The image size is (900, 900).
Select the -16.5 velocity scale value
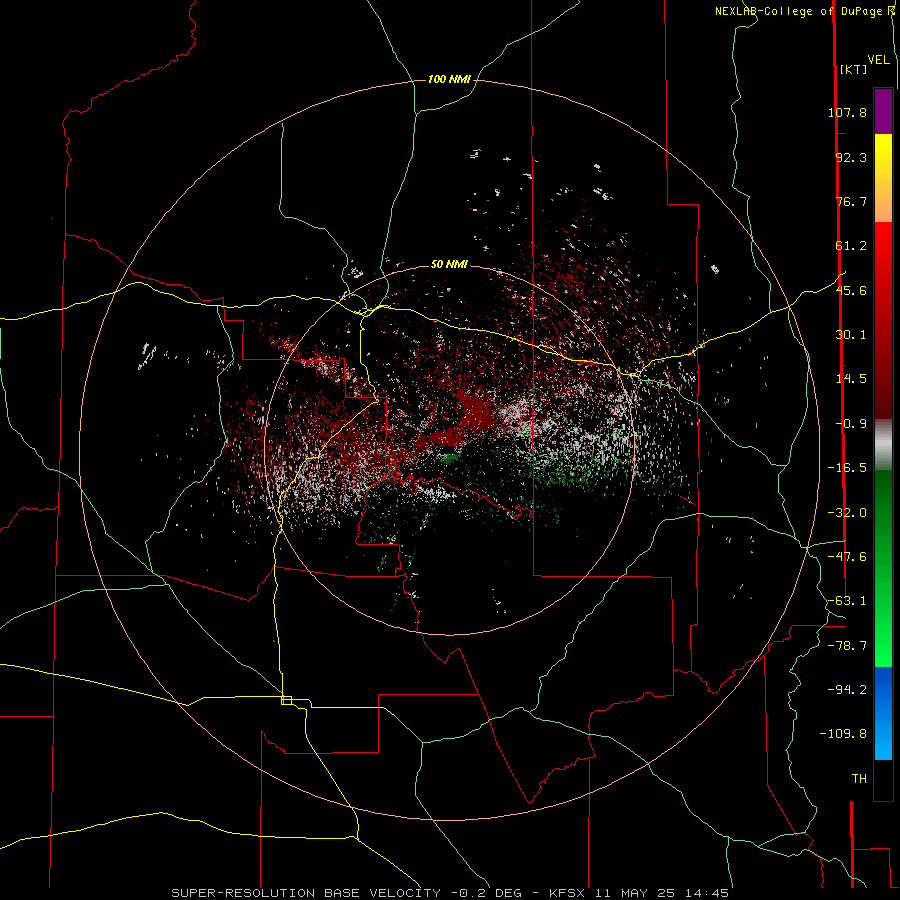[847, 468]
